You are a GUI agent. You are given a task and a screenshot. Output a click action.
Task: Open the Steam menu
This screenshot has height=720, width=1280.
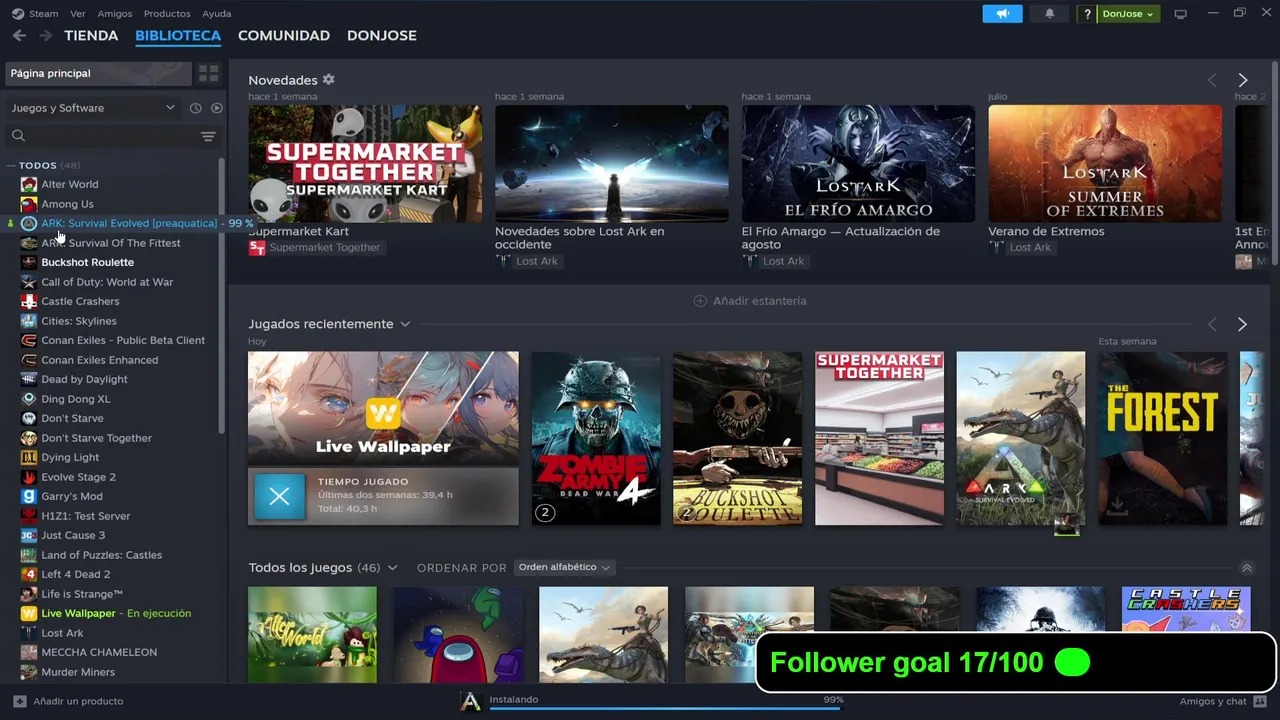(44, 14)
